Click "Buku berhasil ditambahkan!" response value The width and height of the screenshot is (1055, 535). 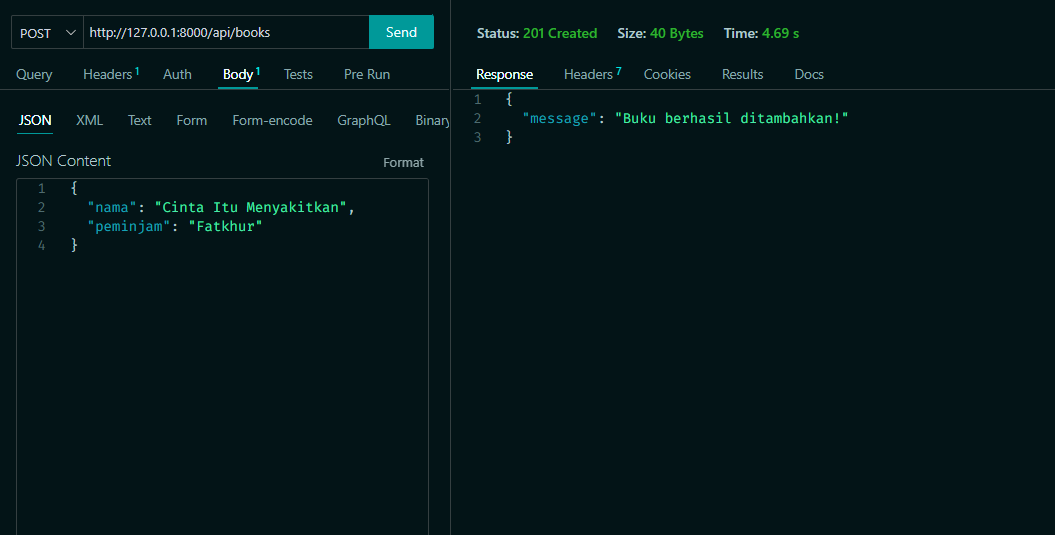(x=731, y=118)
